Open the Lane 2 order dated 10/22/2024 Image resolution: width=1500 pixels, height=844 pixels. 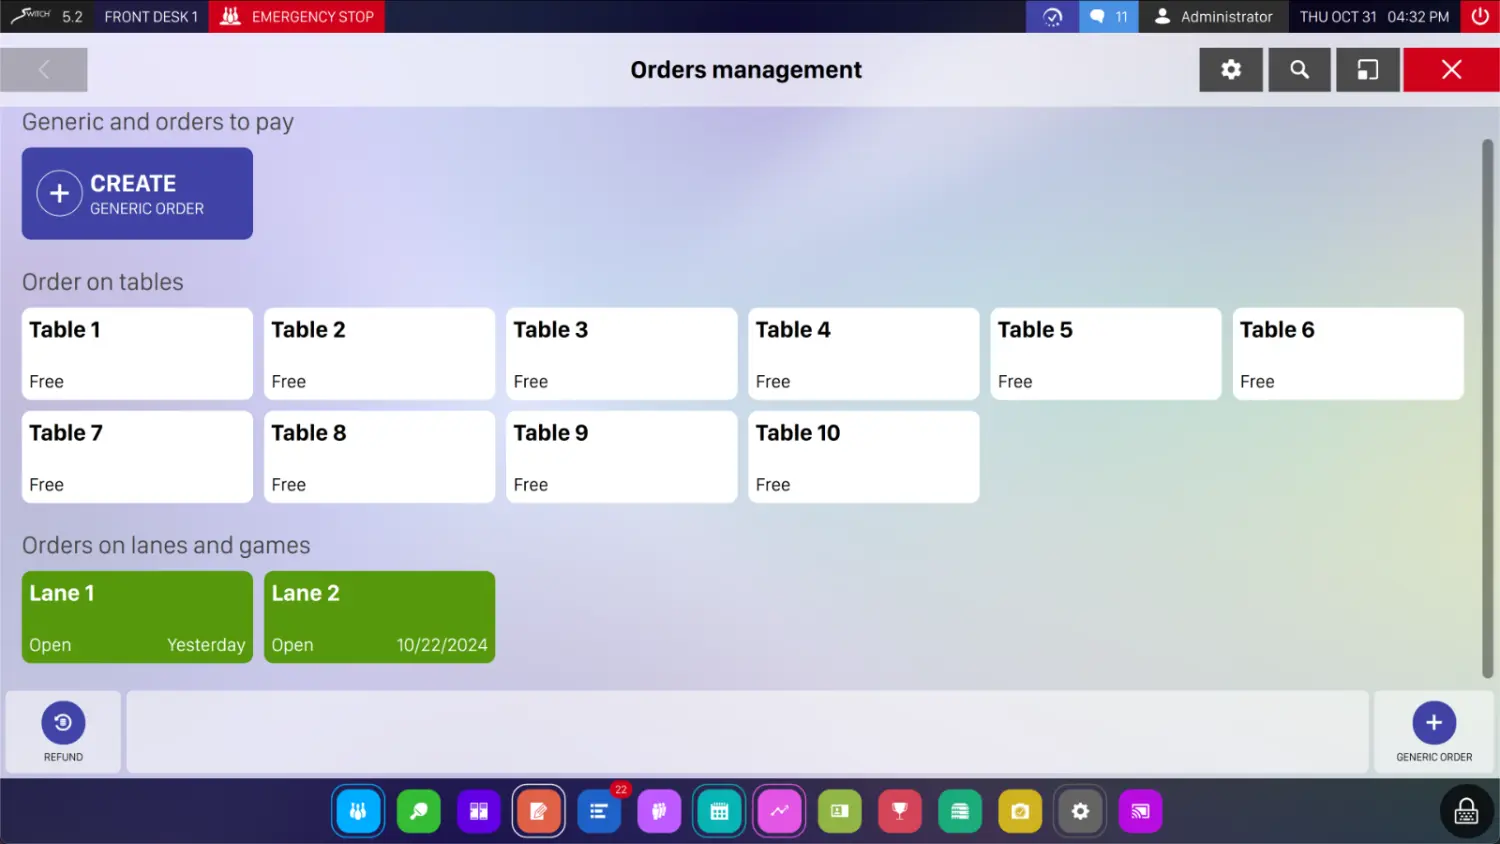[x=379, y=617]
